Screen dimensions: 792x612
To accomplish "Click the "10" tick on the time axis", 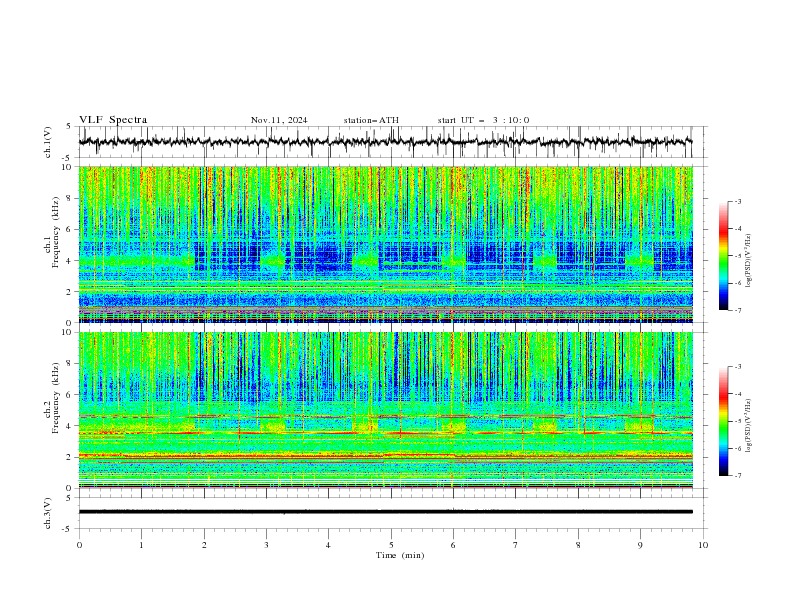I will point(703,545).
